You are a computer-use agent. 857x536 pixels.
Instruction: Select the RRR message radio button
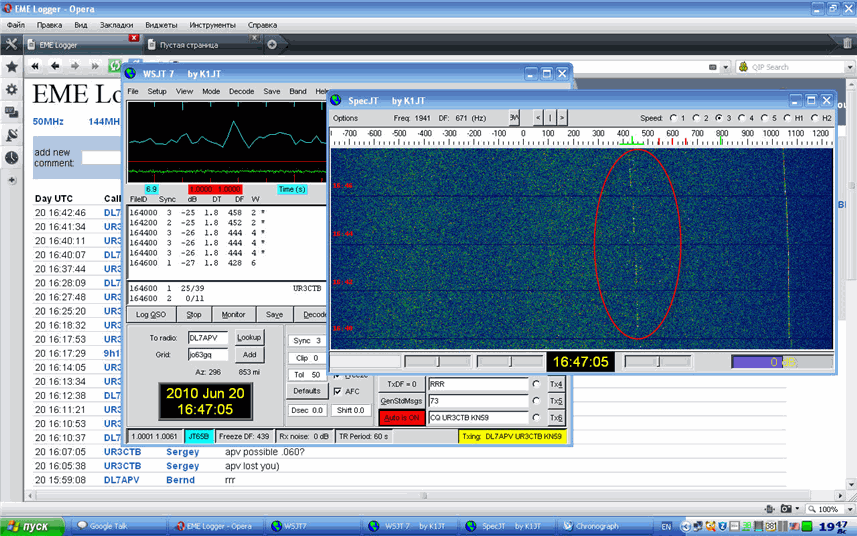536,384
